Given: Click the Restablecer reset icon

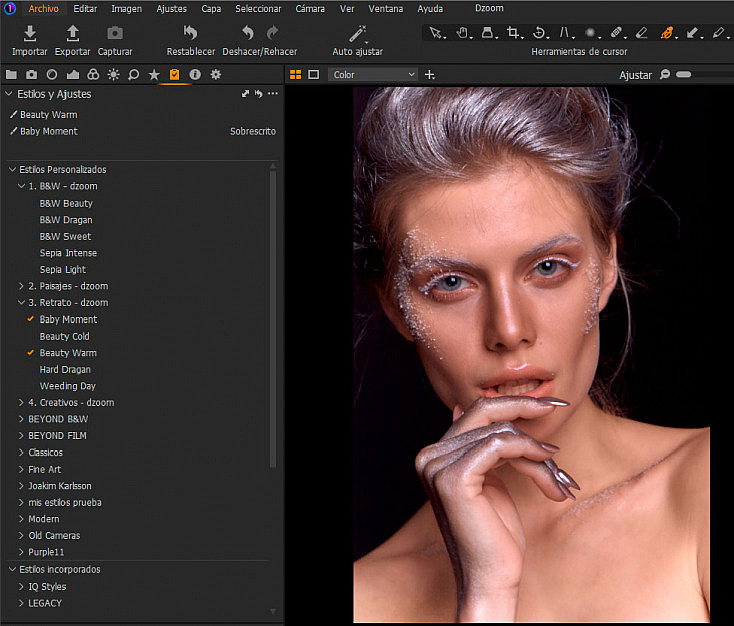Looking at the screenshot, I should coord(190,33).
